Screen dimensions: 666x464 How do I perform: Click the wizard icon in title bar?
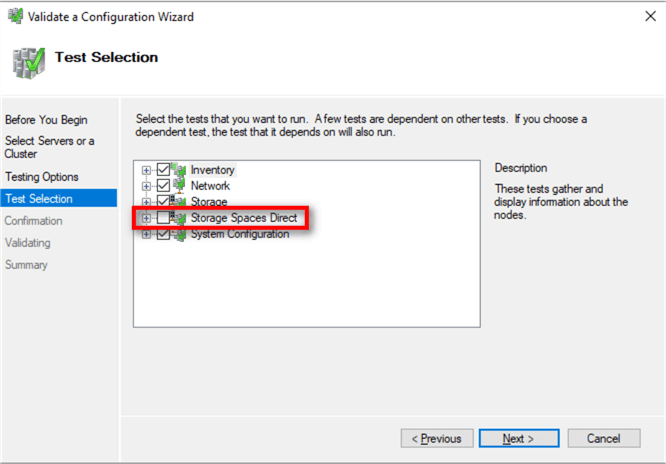point(15,17)
